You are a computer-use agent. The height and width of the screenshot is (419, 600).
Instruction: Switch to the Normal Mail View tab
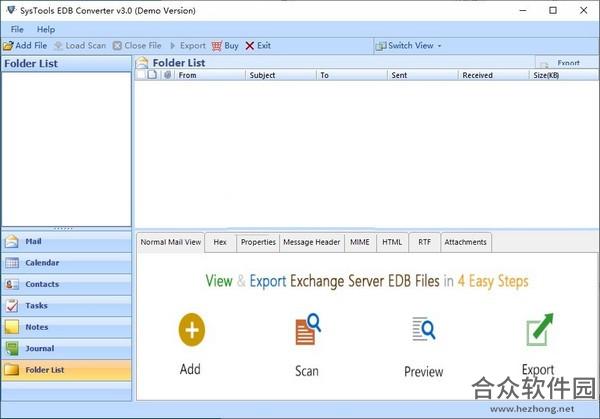point(171,242)
